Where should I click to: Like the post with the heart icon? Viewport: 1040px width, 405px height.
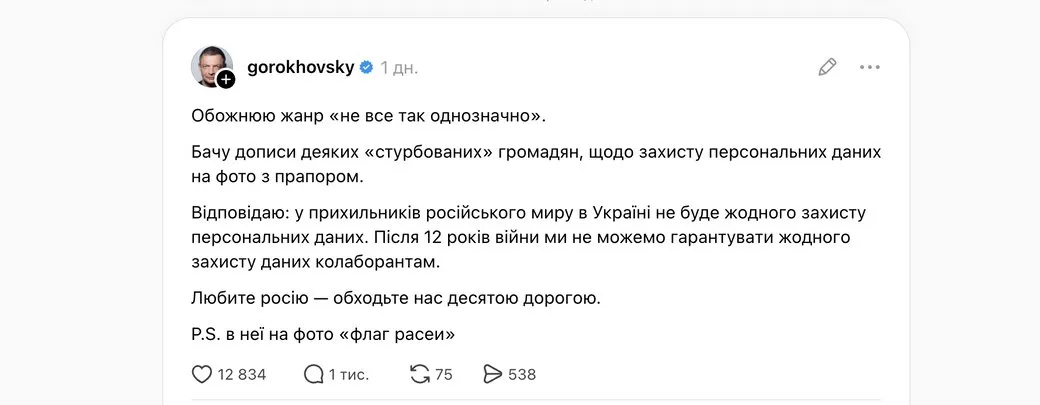pos(202,374)
